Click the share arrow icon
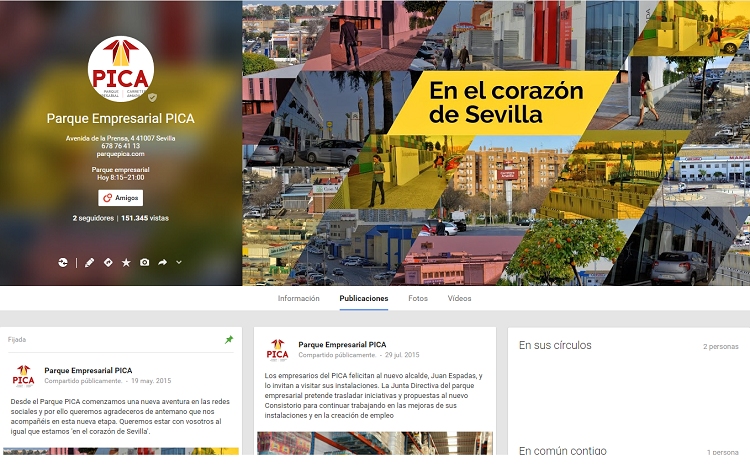 click(x=163, y=262)
